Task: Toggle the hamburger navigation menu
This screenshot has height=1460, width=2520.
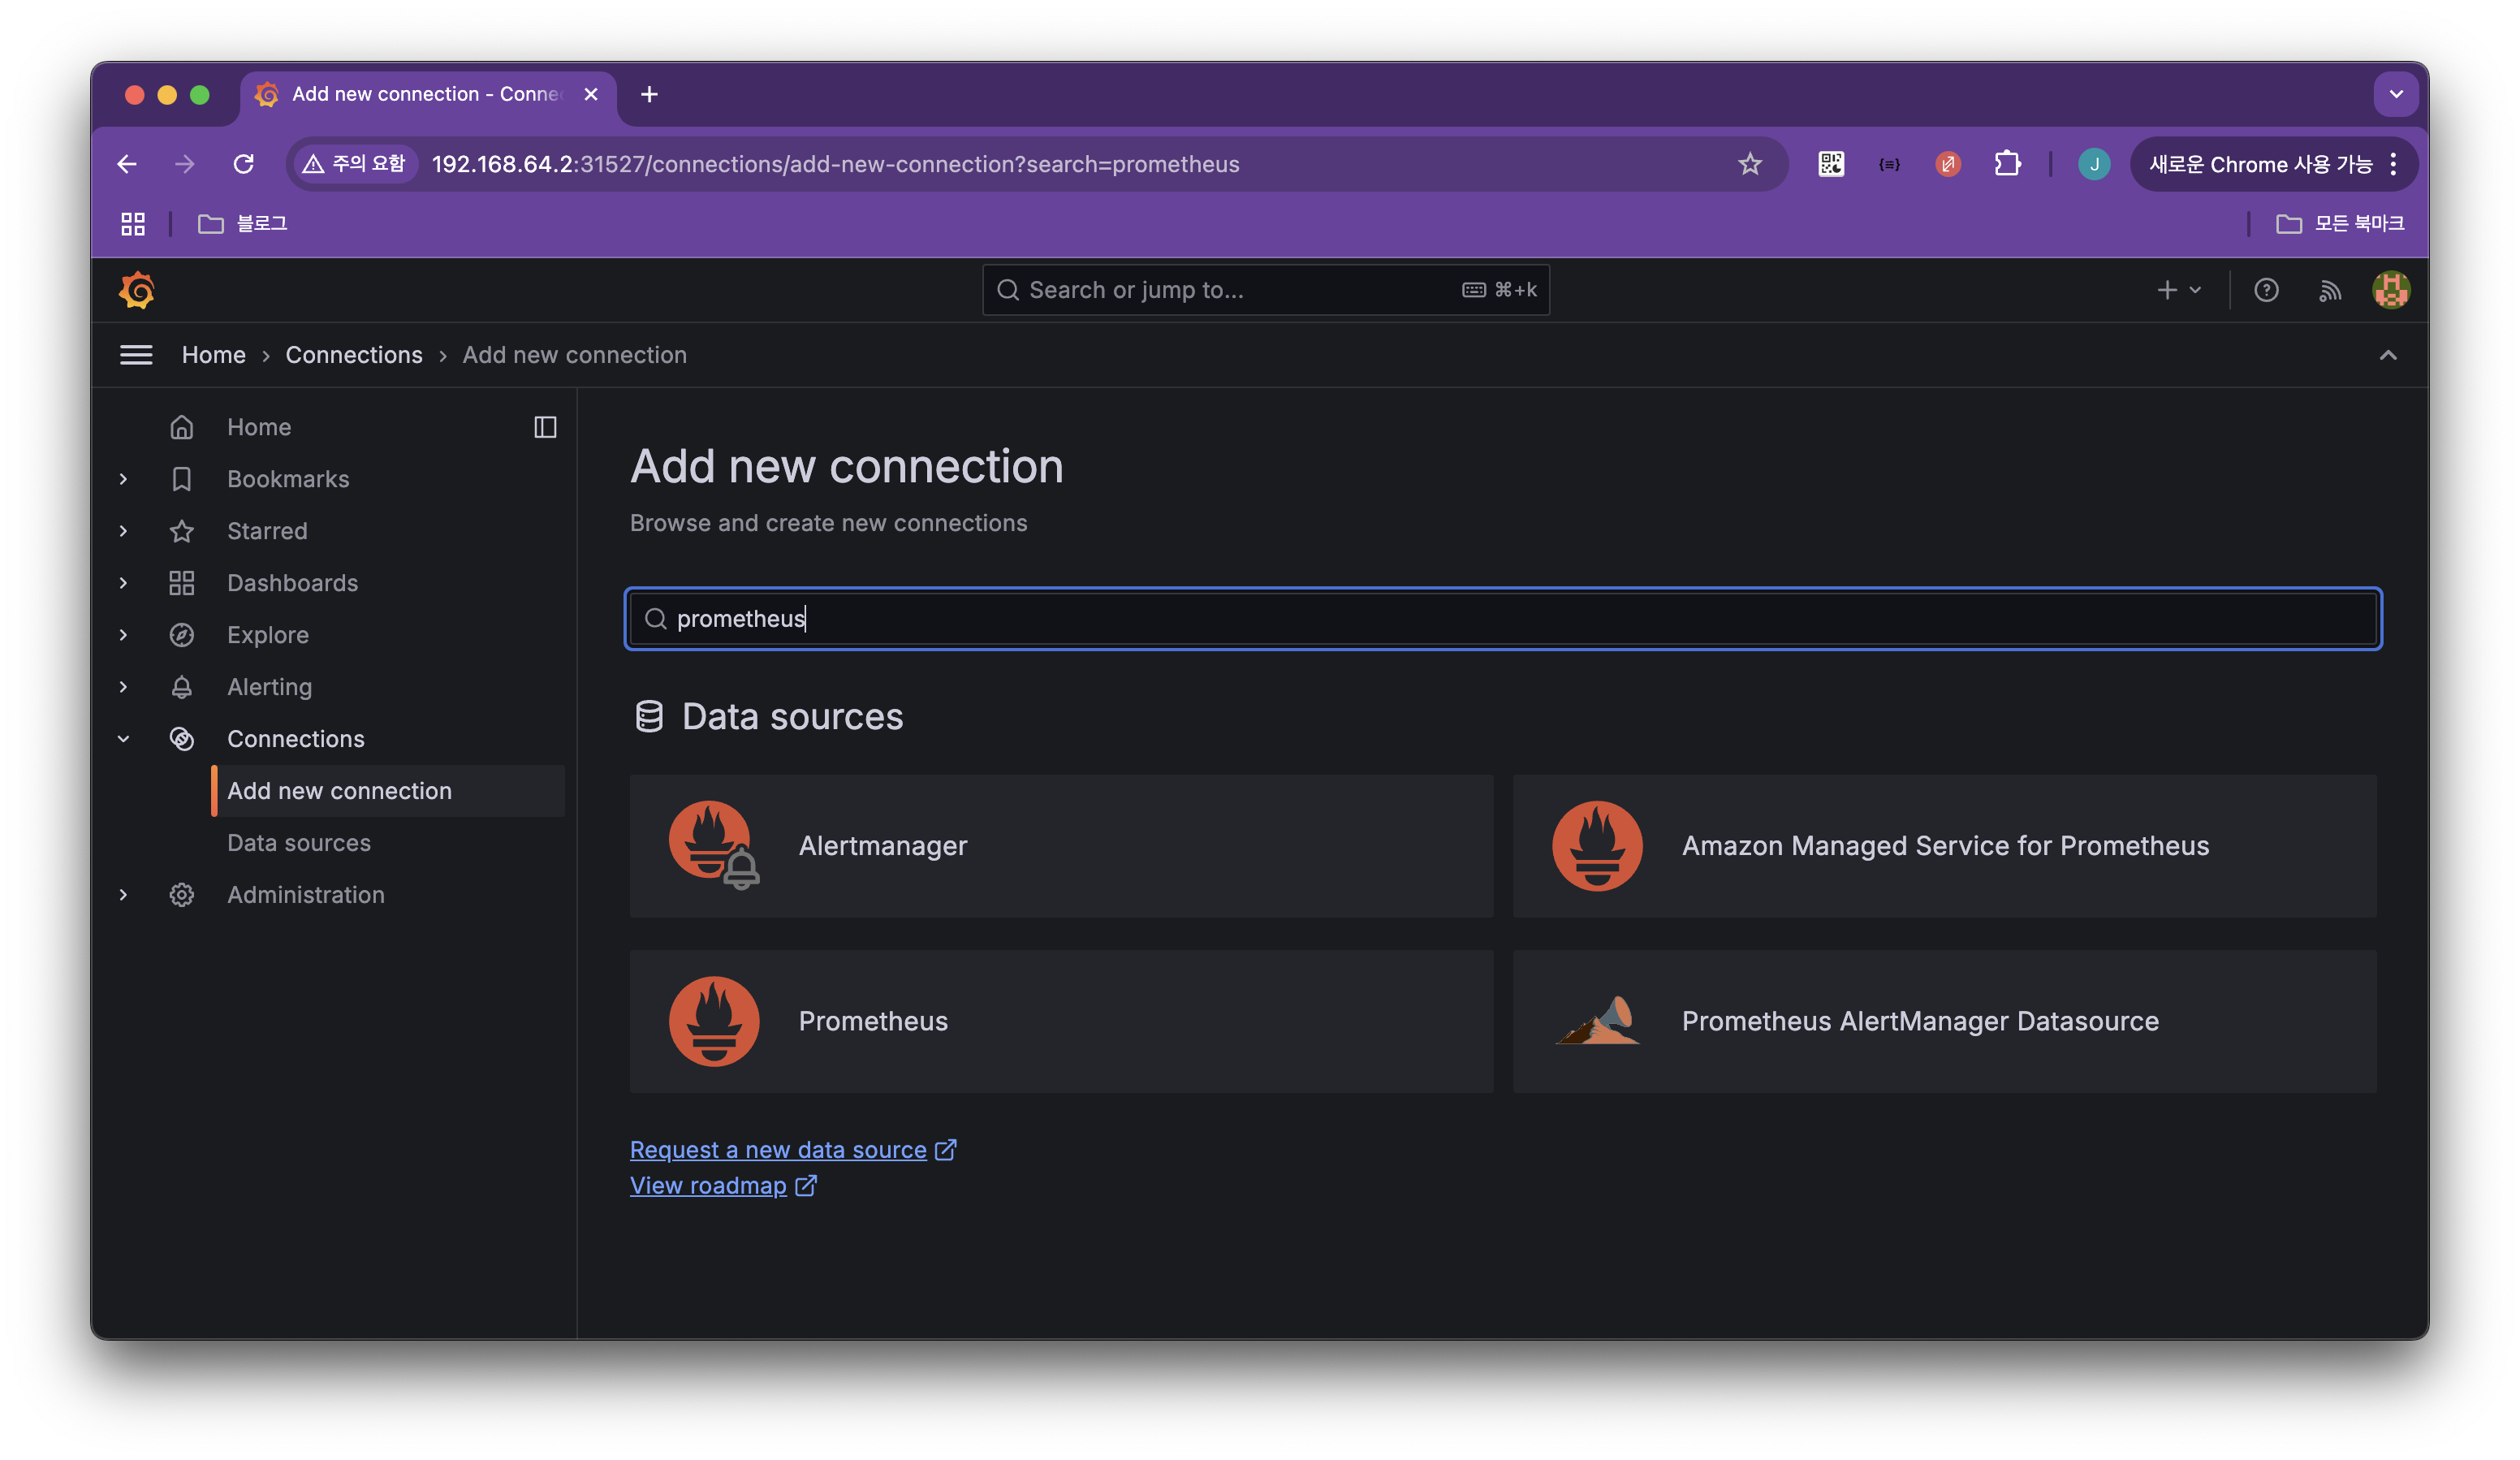Action: pyautogui.click(x=136, y=355)
